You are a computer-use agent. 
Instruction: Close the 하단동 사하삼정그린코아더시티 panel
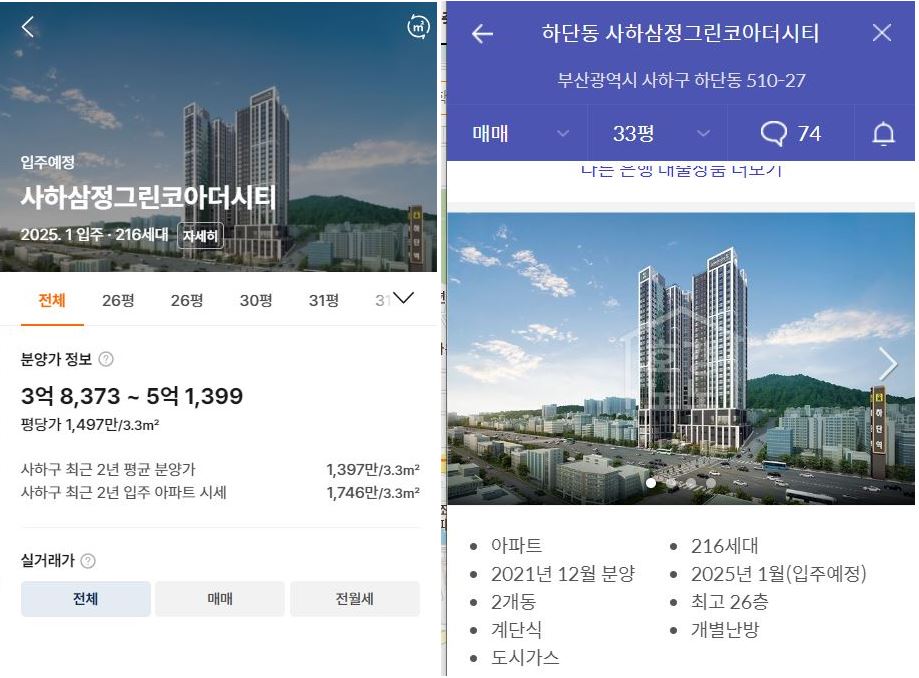(881, 33)
